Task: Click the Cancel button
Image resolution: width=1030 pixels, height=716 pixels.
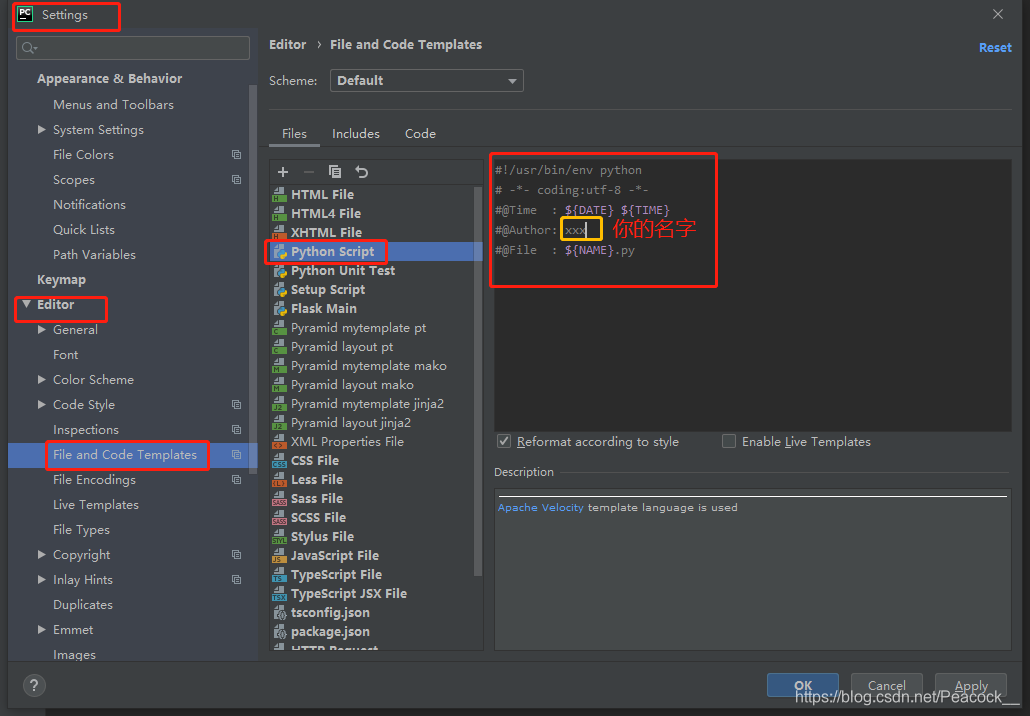Action: 887,685
